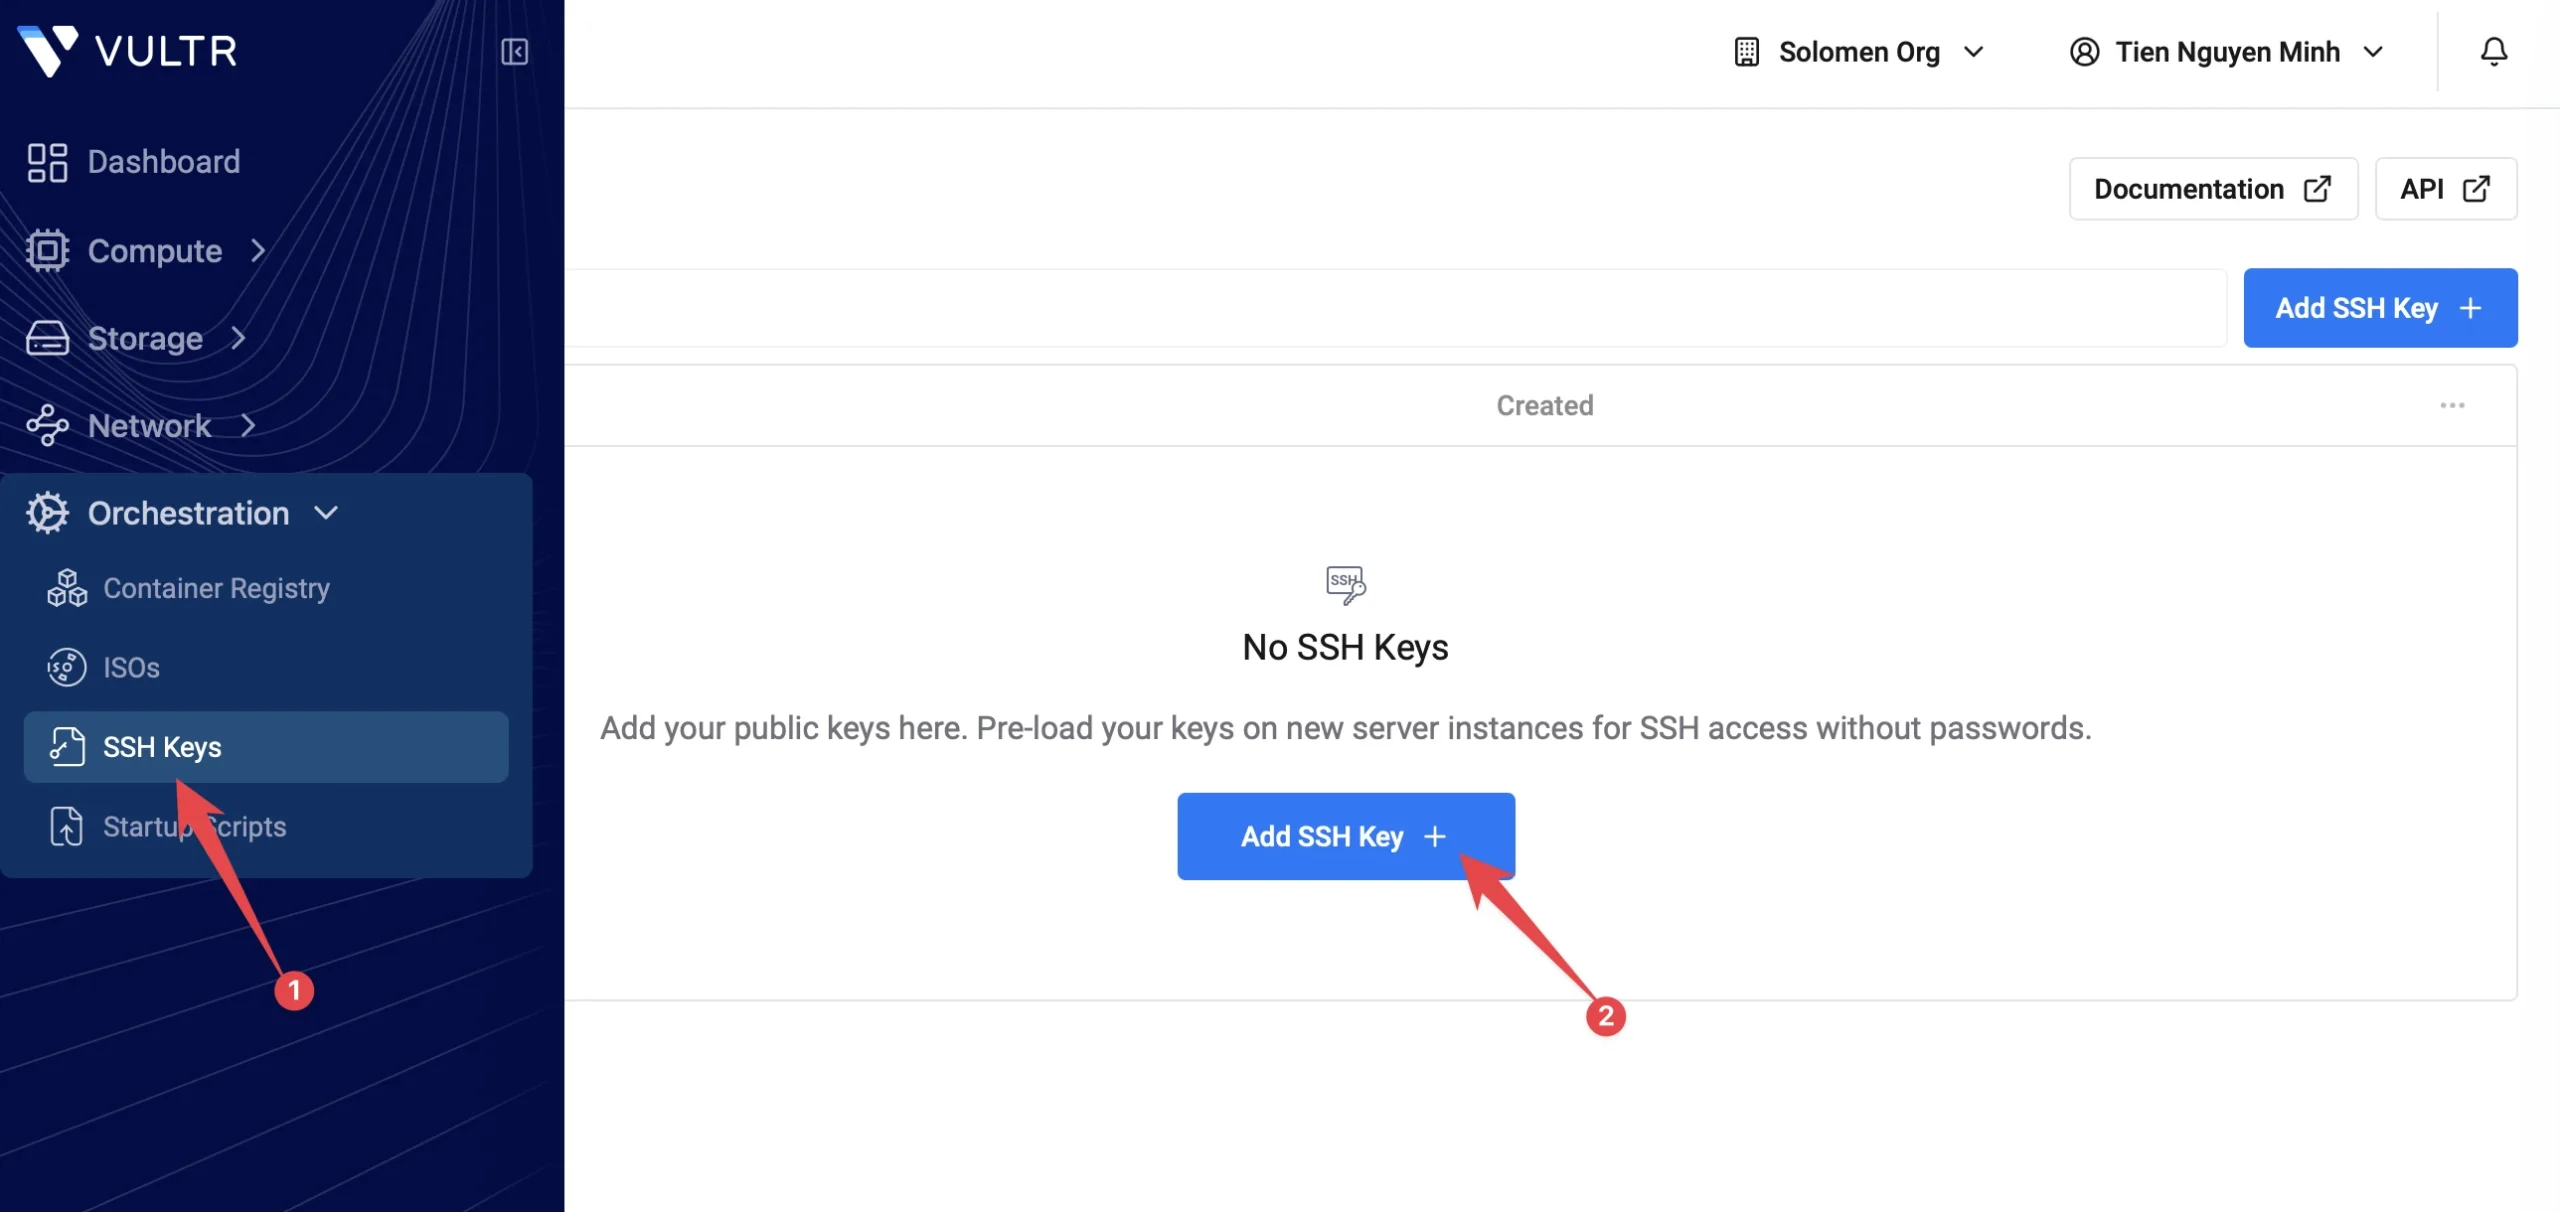2560x1212 pixels.
Task: Sort by the Created column header
Action: tap(1544, 405)
